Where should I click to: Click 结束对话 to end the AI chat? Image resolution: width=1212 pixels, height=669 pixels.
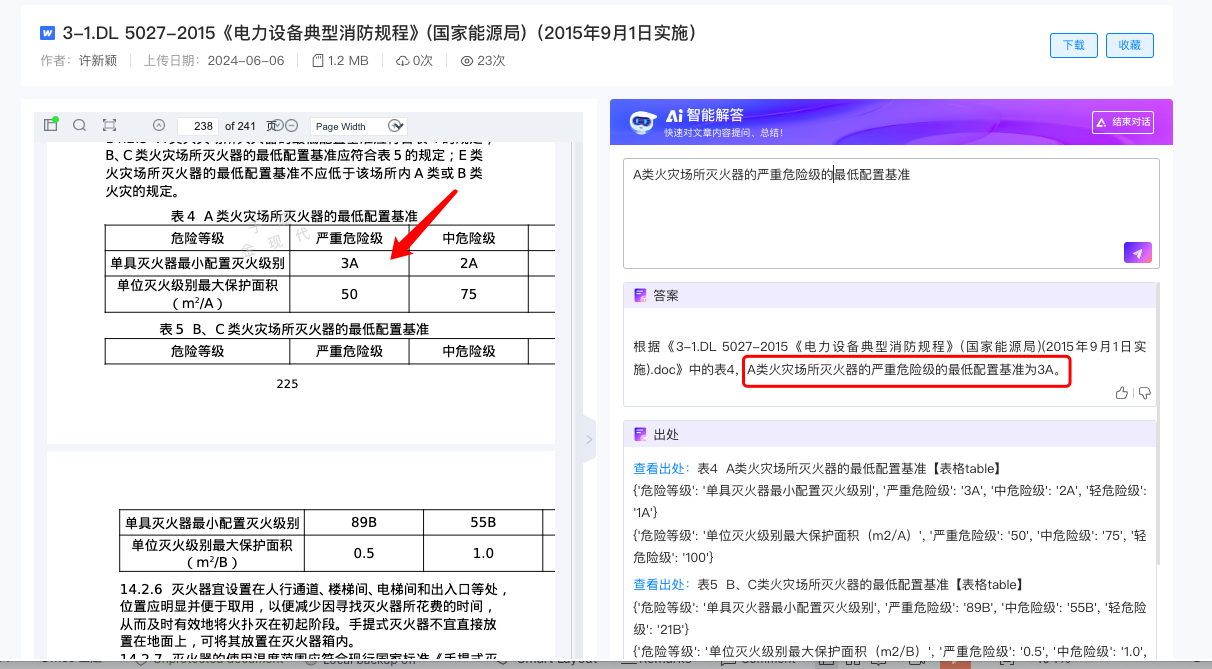(1125, 122)
